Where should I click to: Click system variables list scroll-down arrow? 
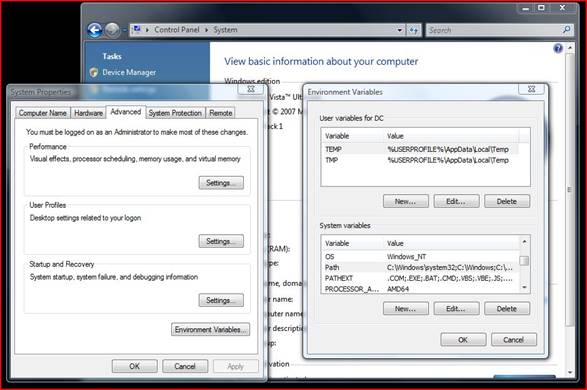click(x=524, y=287)
